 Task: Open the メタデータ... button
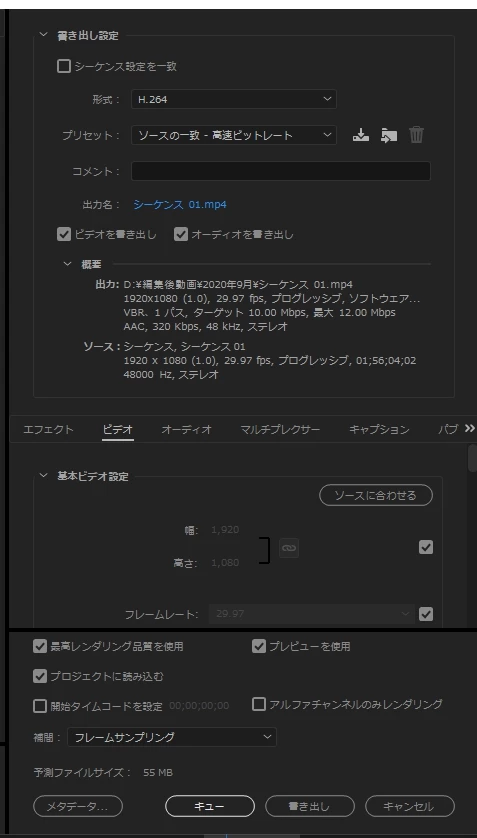(78, 806)
